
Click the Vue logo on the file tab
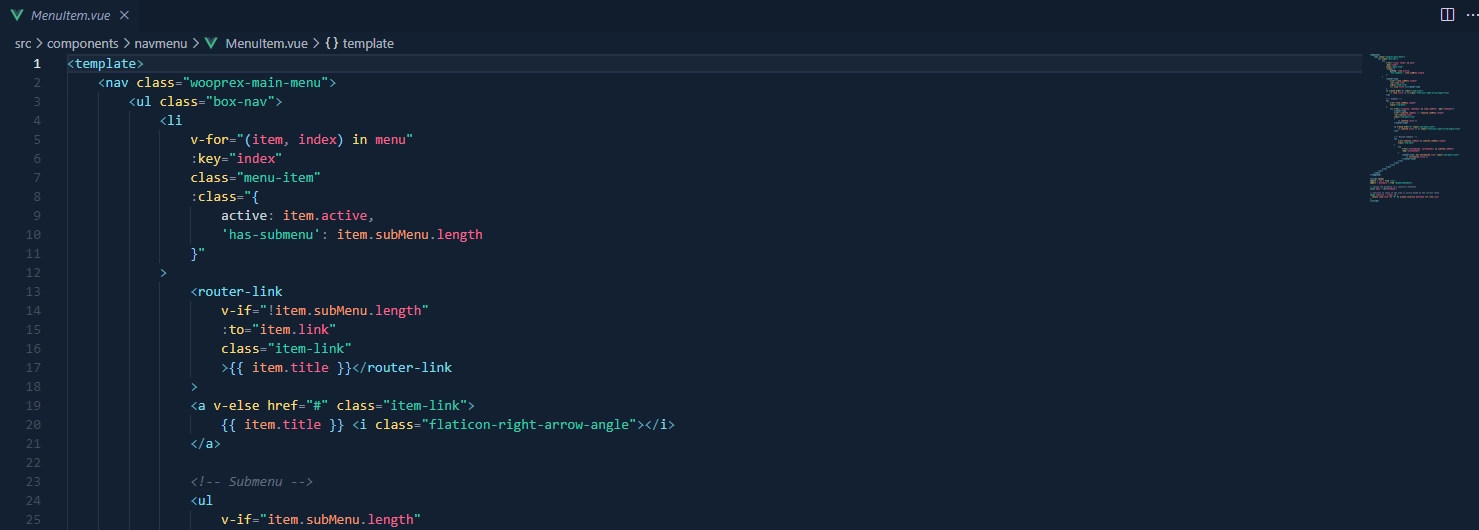coord(16,15)
